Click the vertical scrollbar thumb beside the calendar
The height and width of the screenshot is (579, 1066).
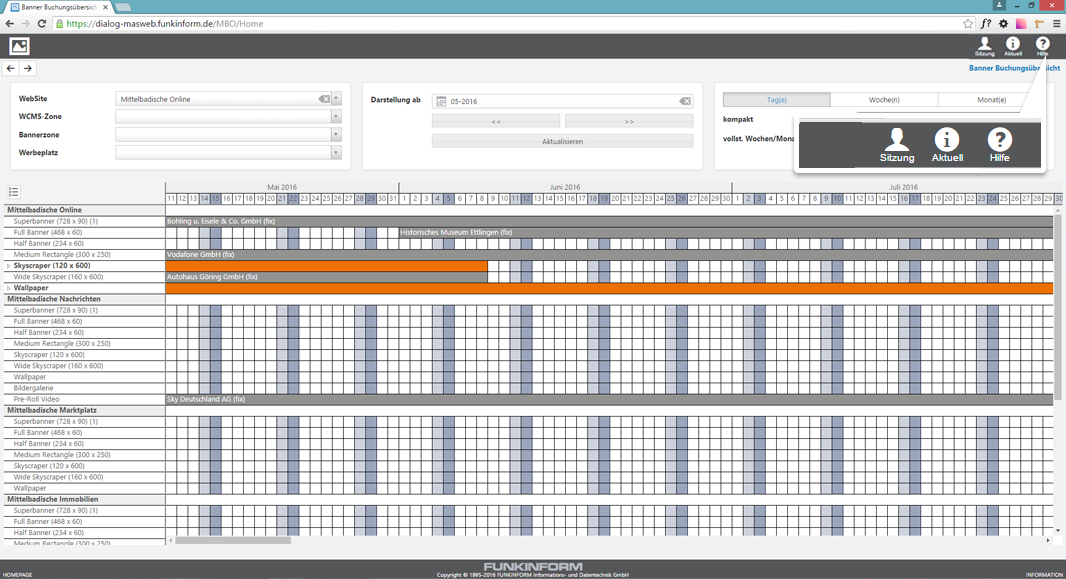[x=1057, y=306]
